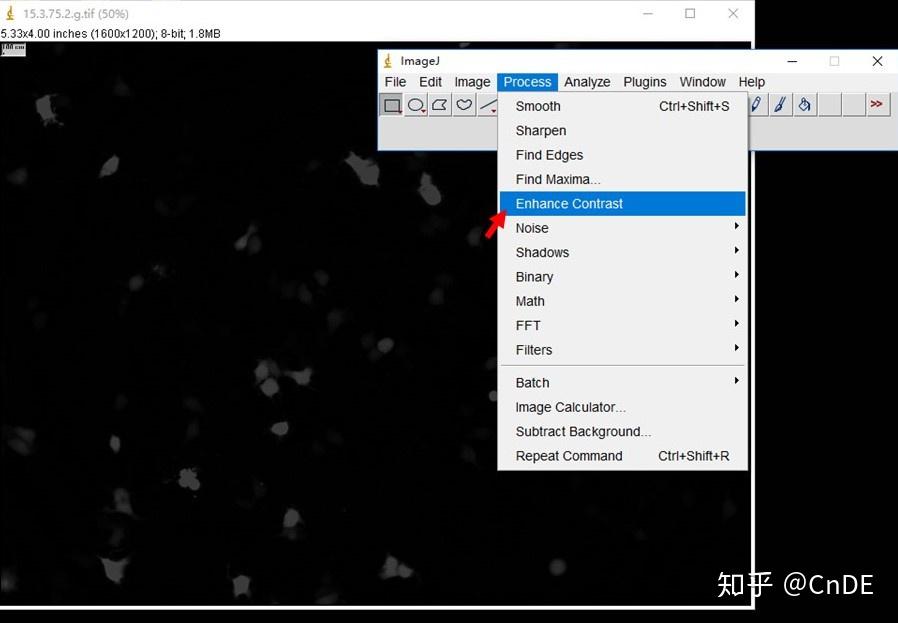Select the Paintbrush tool

781,104
